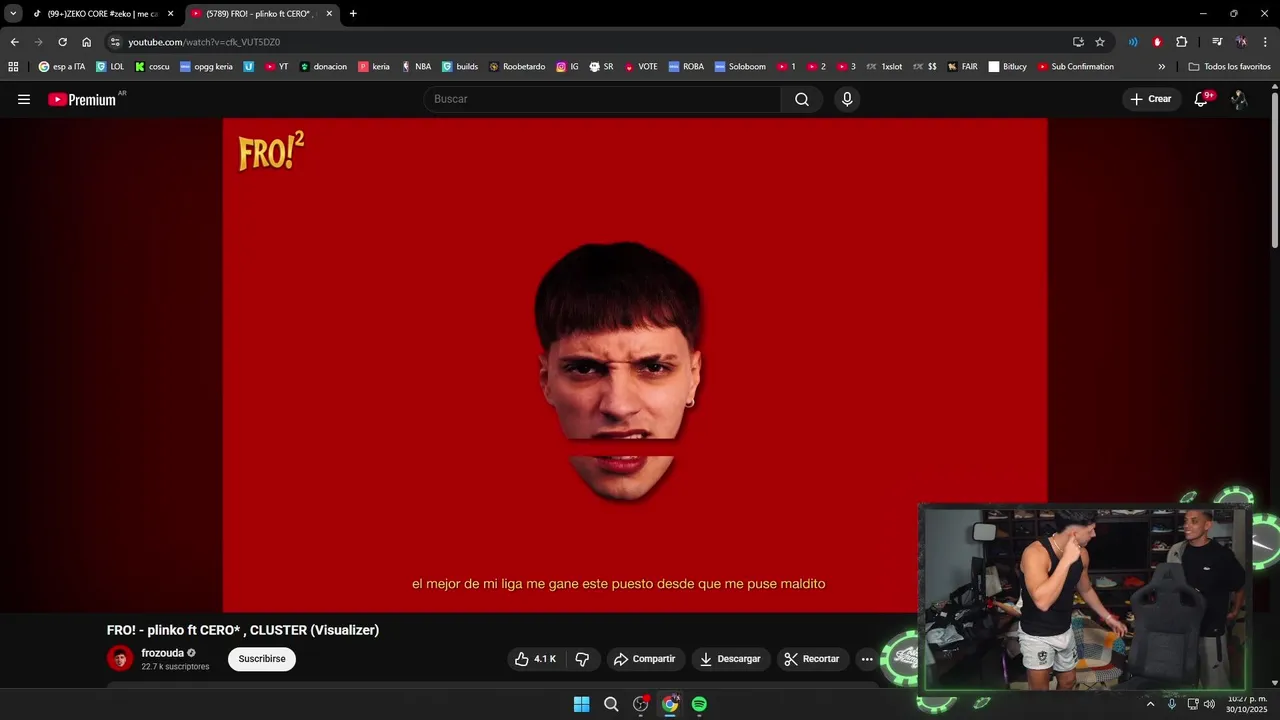This screenshot has height=720, width=1280.
Task: Open the IG Instagram bookmark
Action: pyautogui.click(x=567, y=67)
